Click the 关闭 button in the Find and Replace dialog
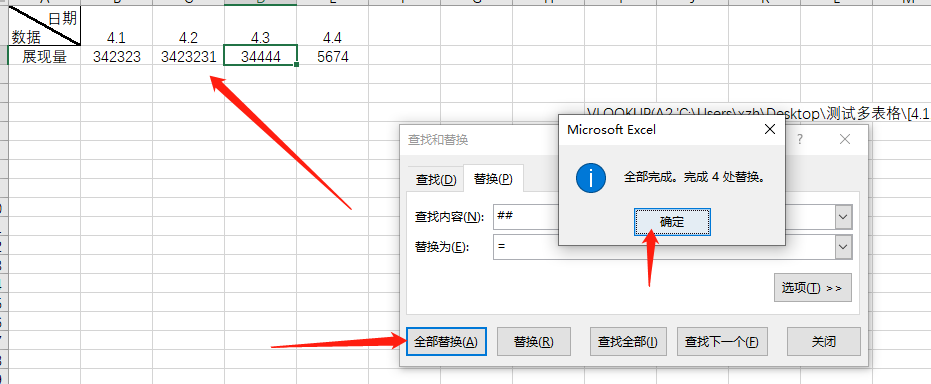The image size is (931, 384). click(824, 342)
